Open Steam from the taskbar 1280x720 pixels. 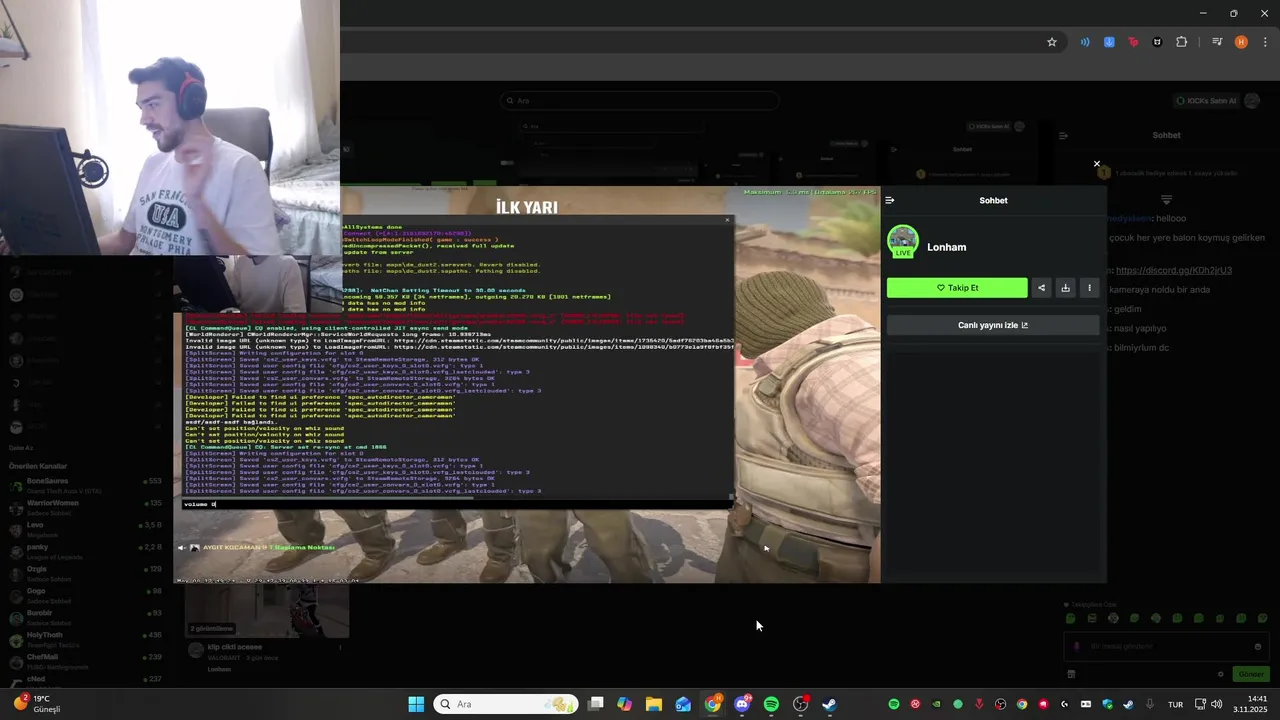(x=829, y=704)
